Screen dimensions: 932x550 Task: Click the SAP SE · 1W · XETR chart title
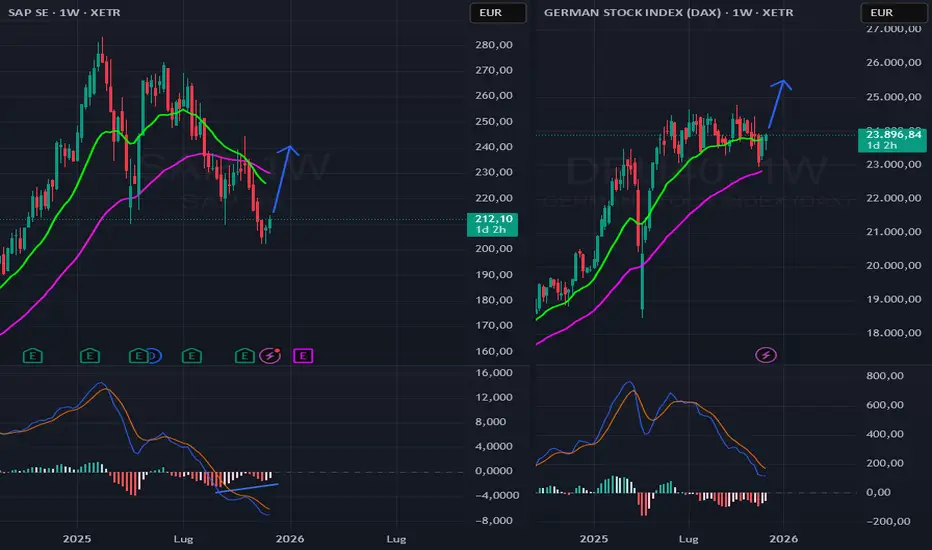(x=64, y=12)
